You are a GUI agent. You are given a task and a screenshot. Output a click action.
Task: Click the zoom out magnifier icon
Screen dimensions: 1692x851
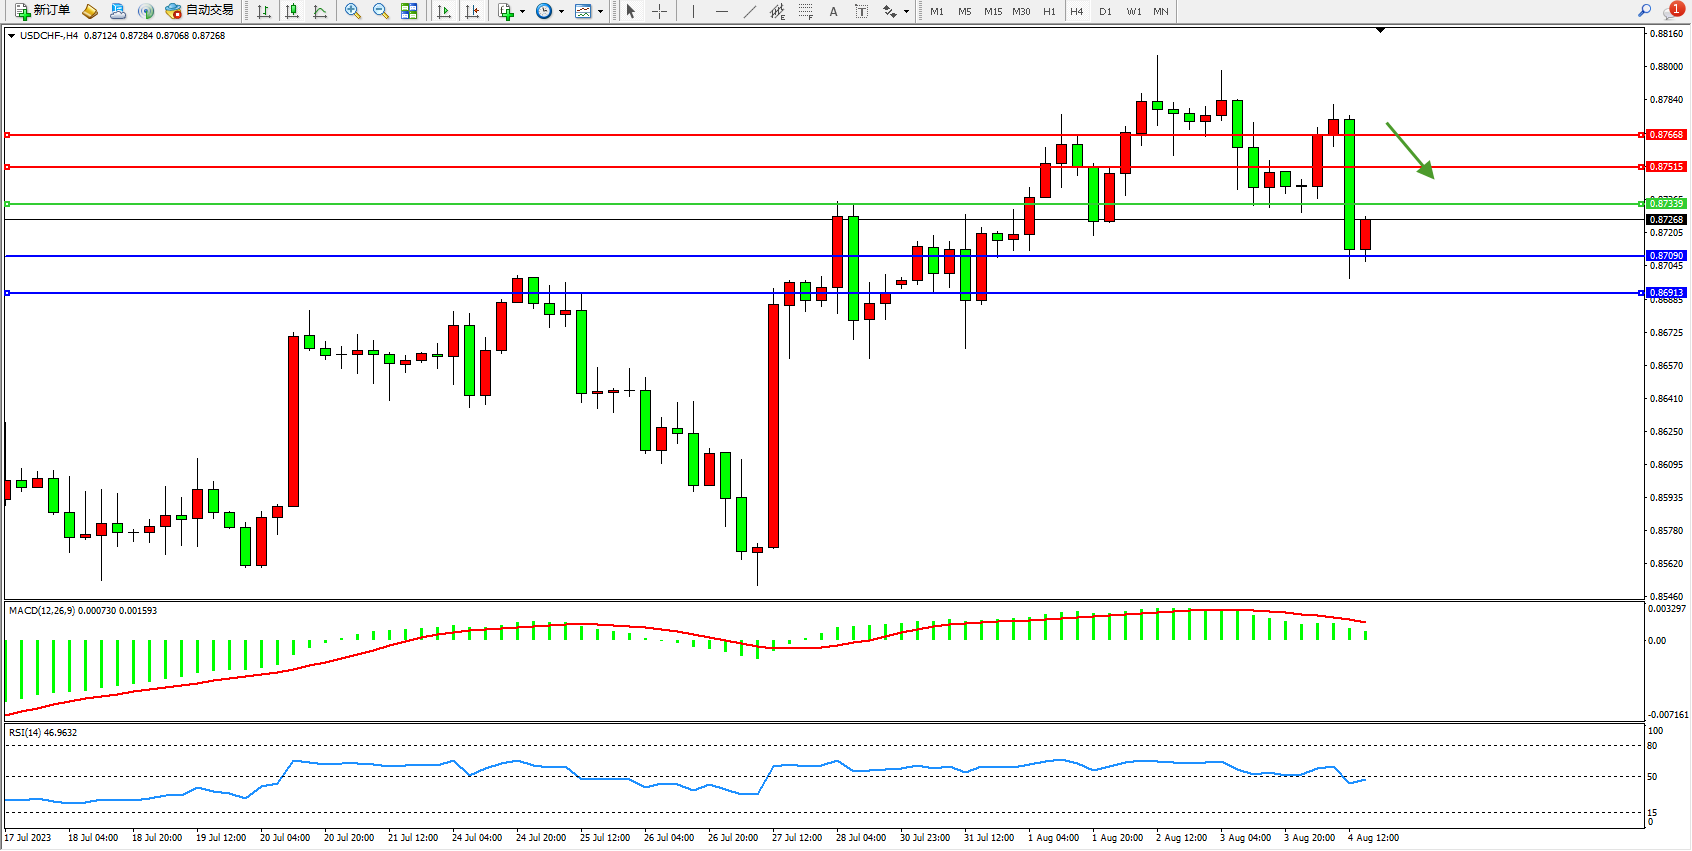[381, 11]
